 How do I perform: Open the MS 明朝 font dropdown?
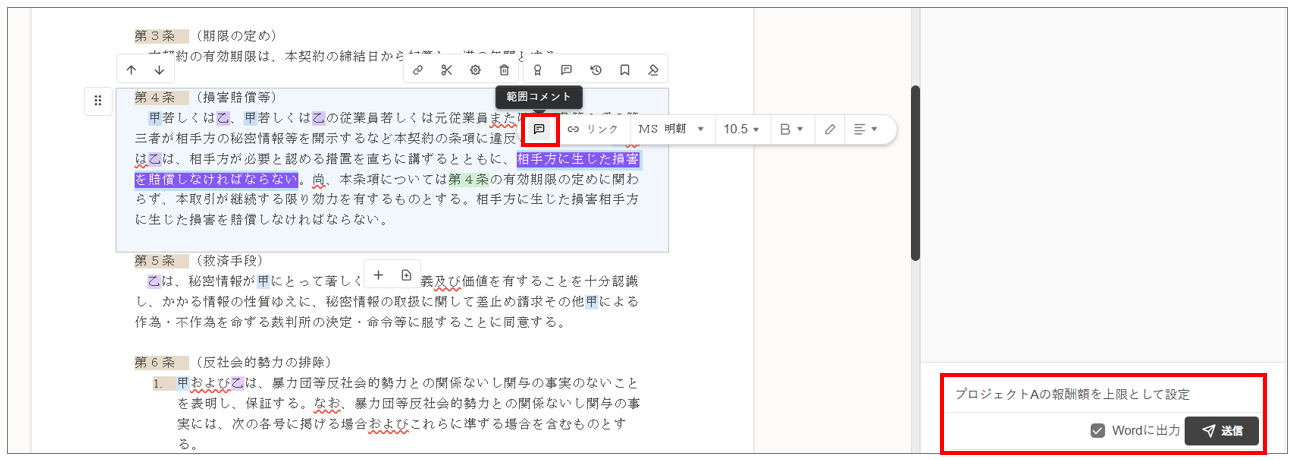point(671,129)
